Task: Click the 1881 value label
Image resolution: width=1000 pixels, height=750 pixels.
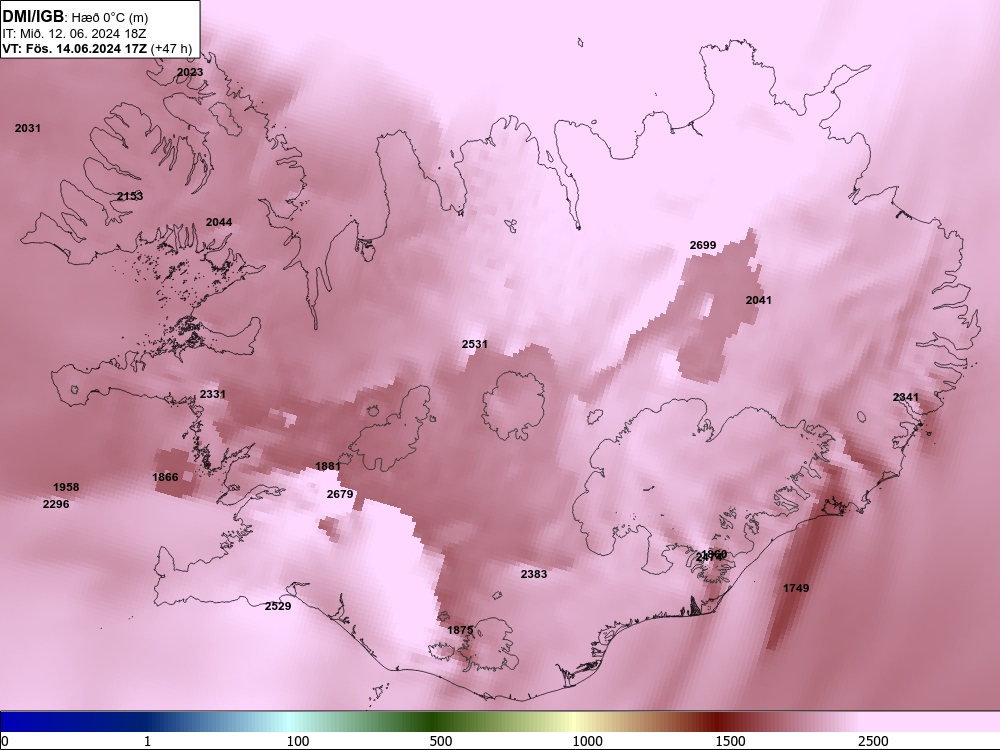Action: (x=328, y=466)
